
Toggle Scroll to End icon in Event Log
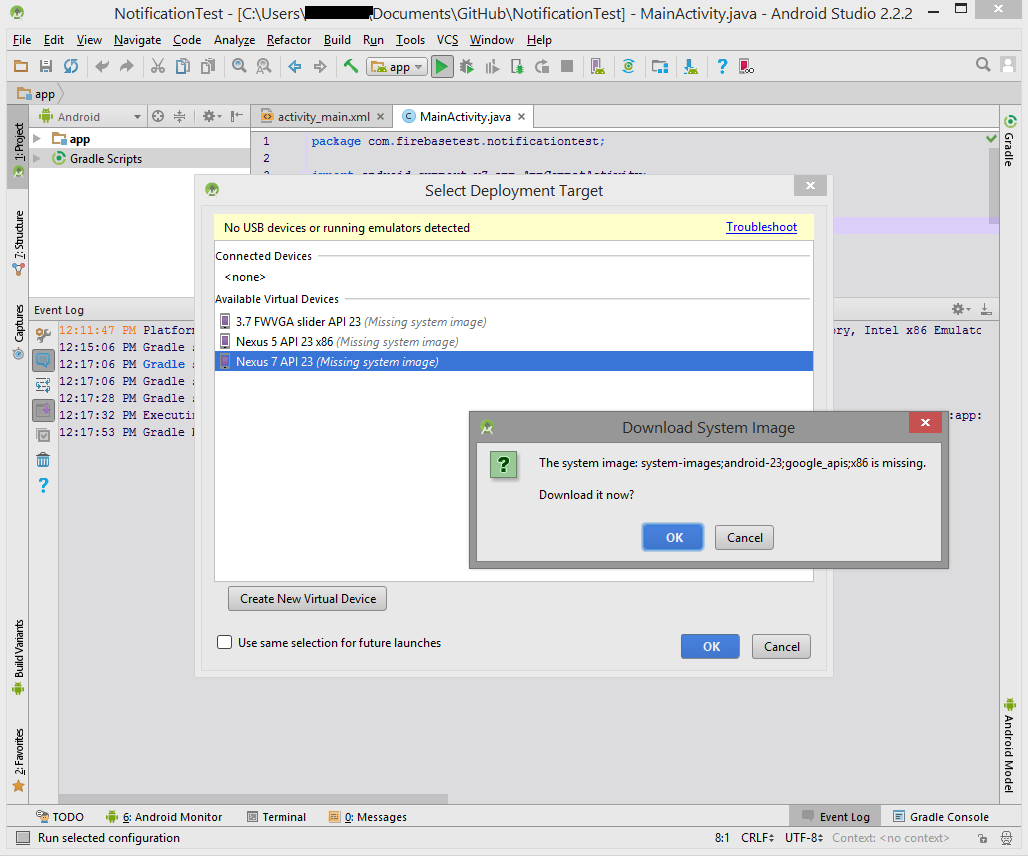[43, 410]
